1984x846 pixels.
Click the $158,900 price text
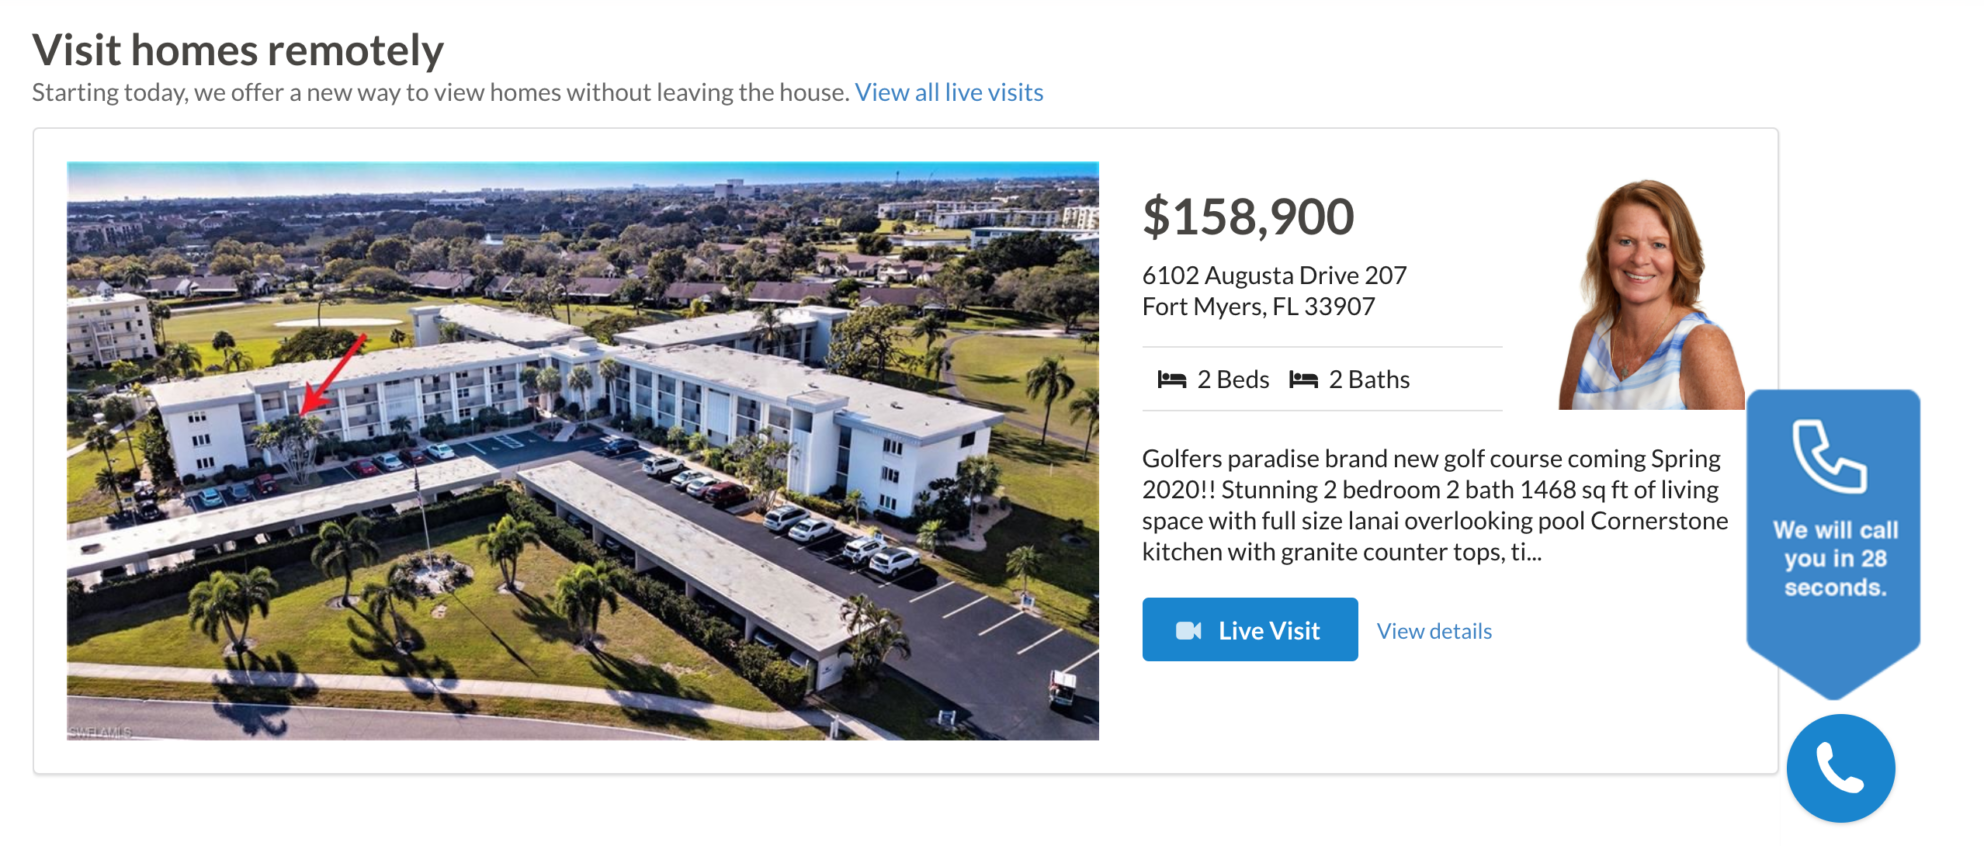pos(1248,215)
